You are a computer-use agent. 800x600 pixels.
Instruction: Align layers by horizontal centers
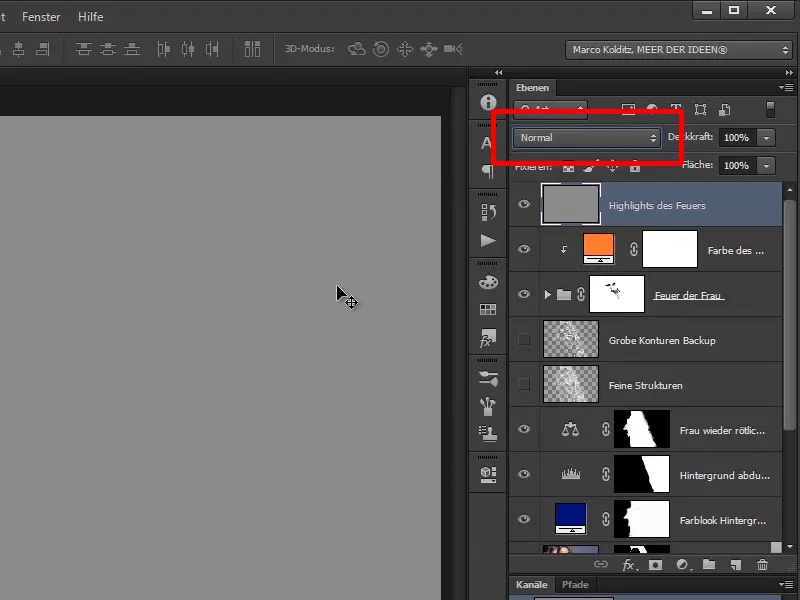click(19, 49)
